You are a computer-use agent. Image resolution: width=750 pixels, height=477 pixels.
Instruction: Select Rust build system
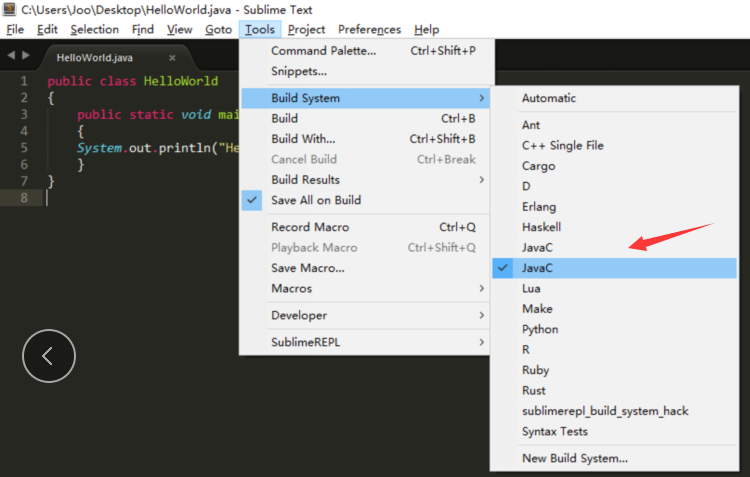(x=615, y=390)
